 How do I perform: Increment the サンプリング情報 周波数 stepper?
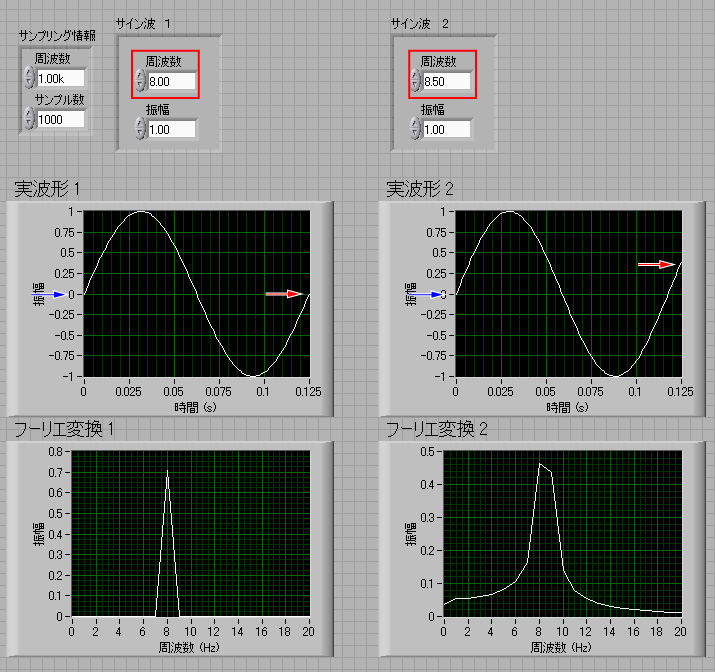pyautogui.click(x=28, y=73)
